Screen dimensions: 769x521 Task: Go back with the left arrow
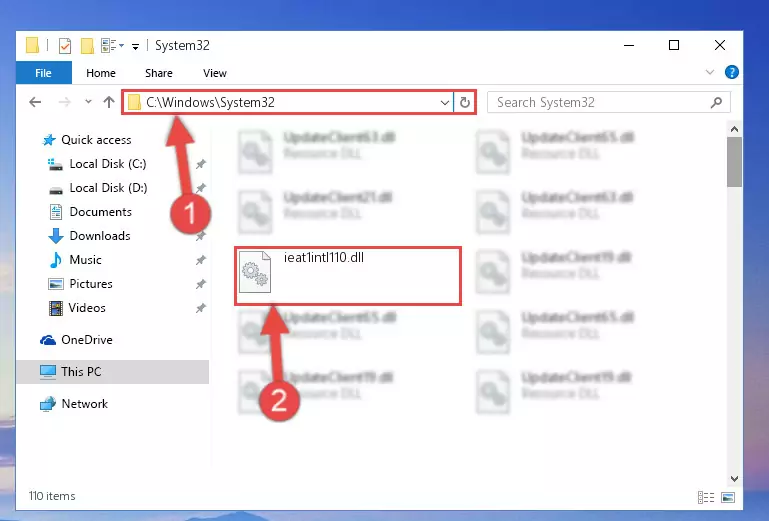click(x=35, y=102)
